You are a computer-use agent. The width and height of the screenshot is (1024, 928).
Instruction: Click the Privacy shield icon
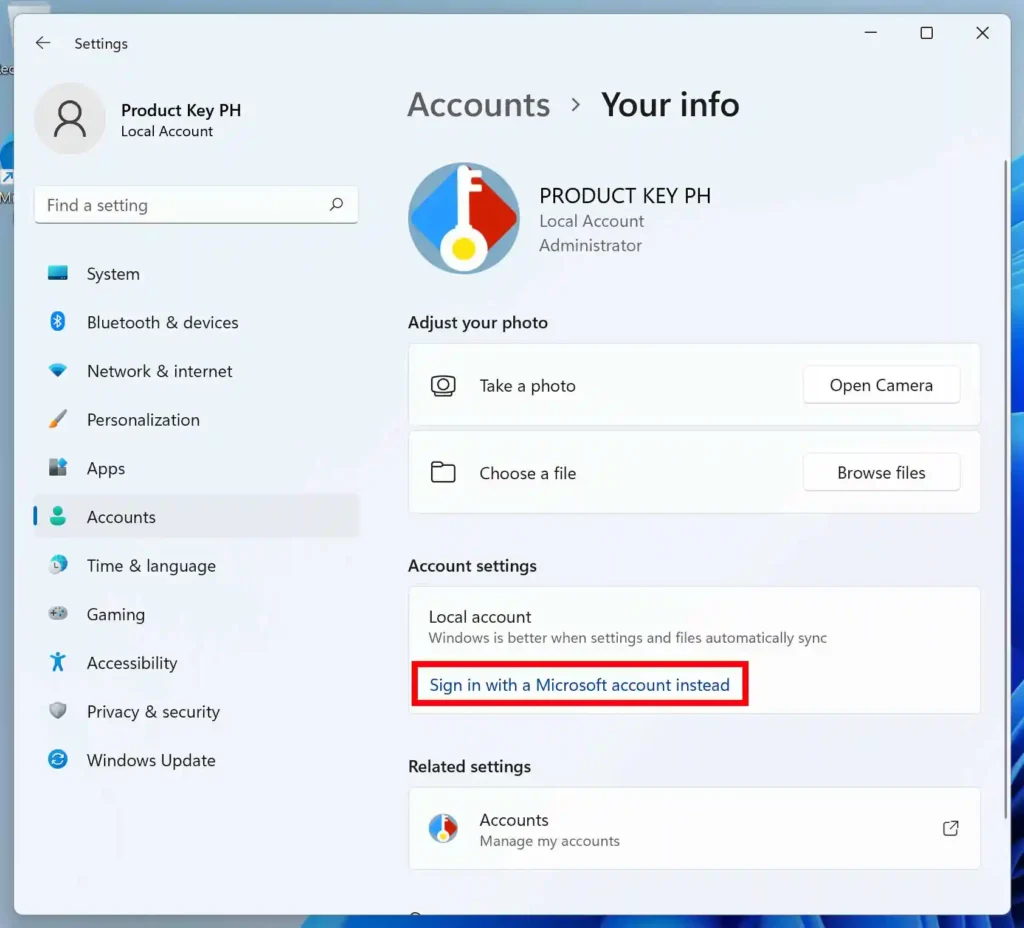click(x=57, y=711)
